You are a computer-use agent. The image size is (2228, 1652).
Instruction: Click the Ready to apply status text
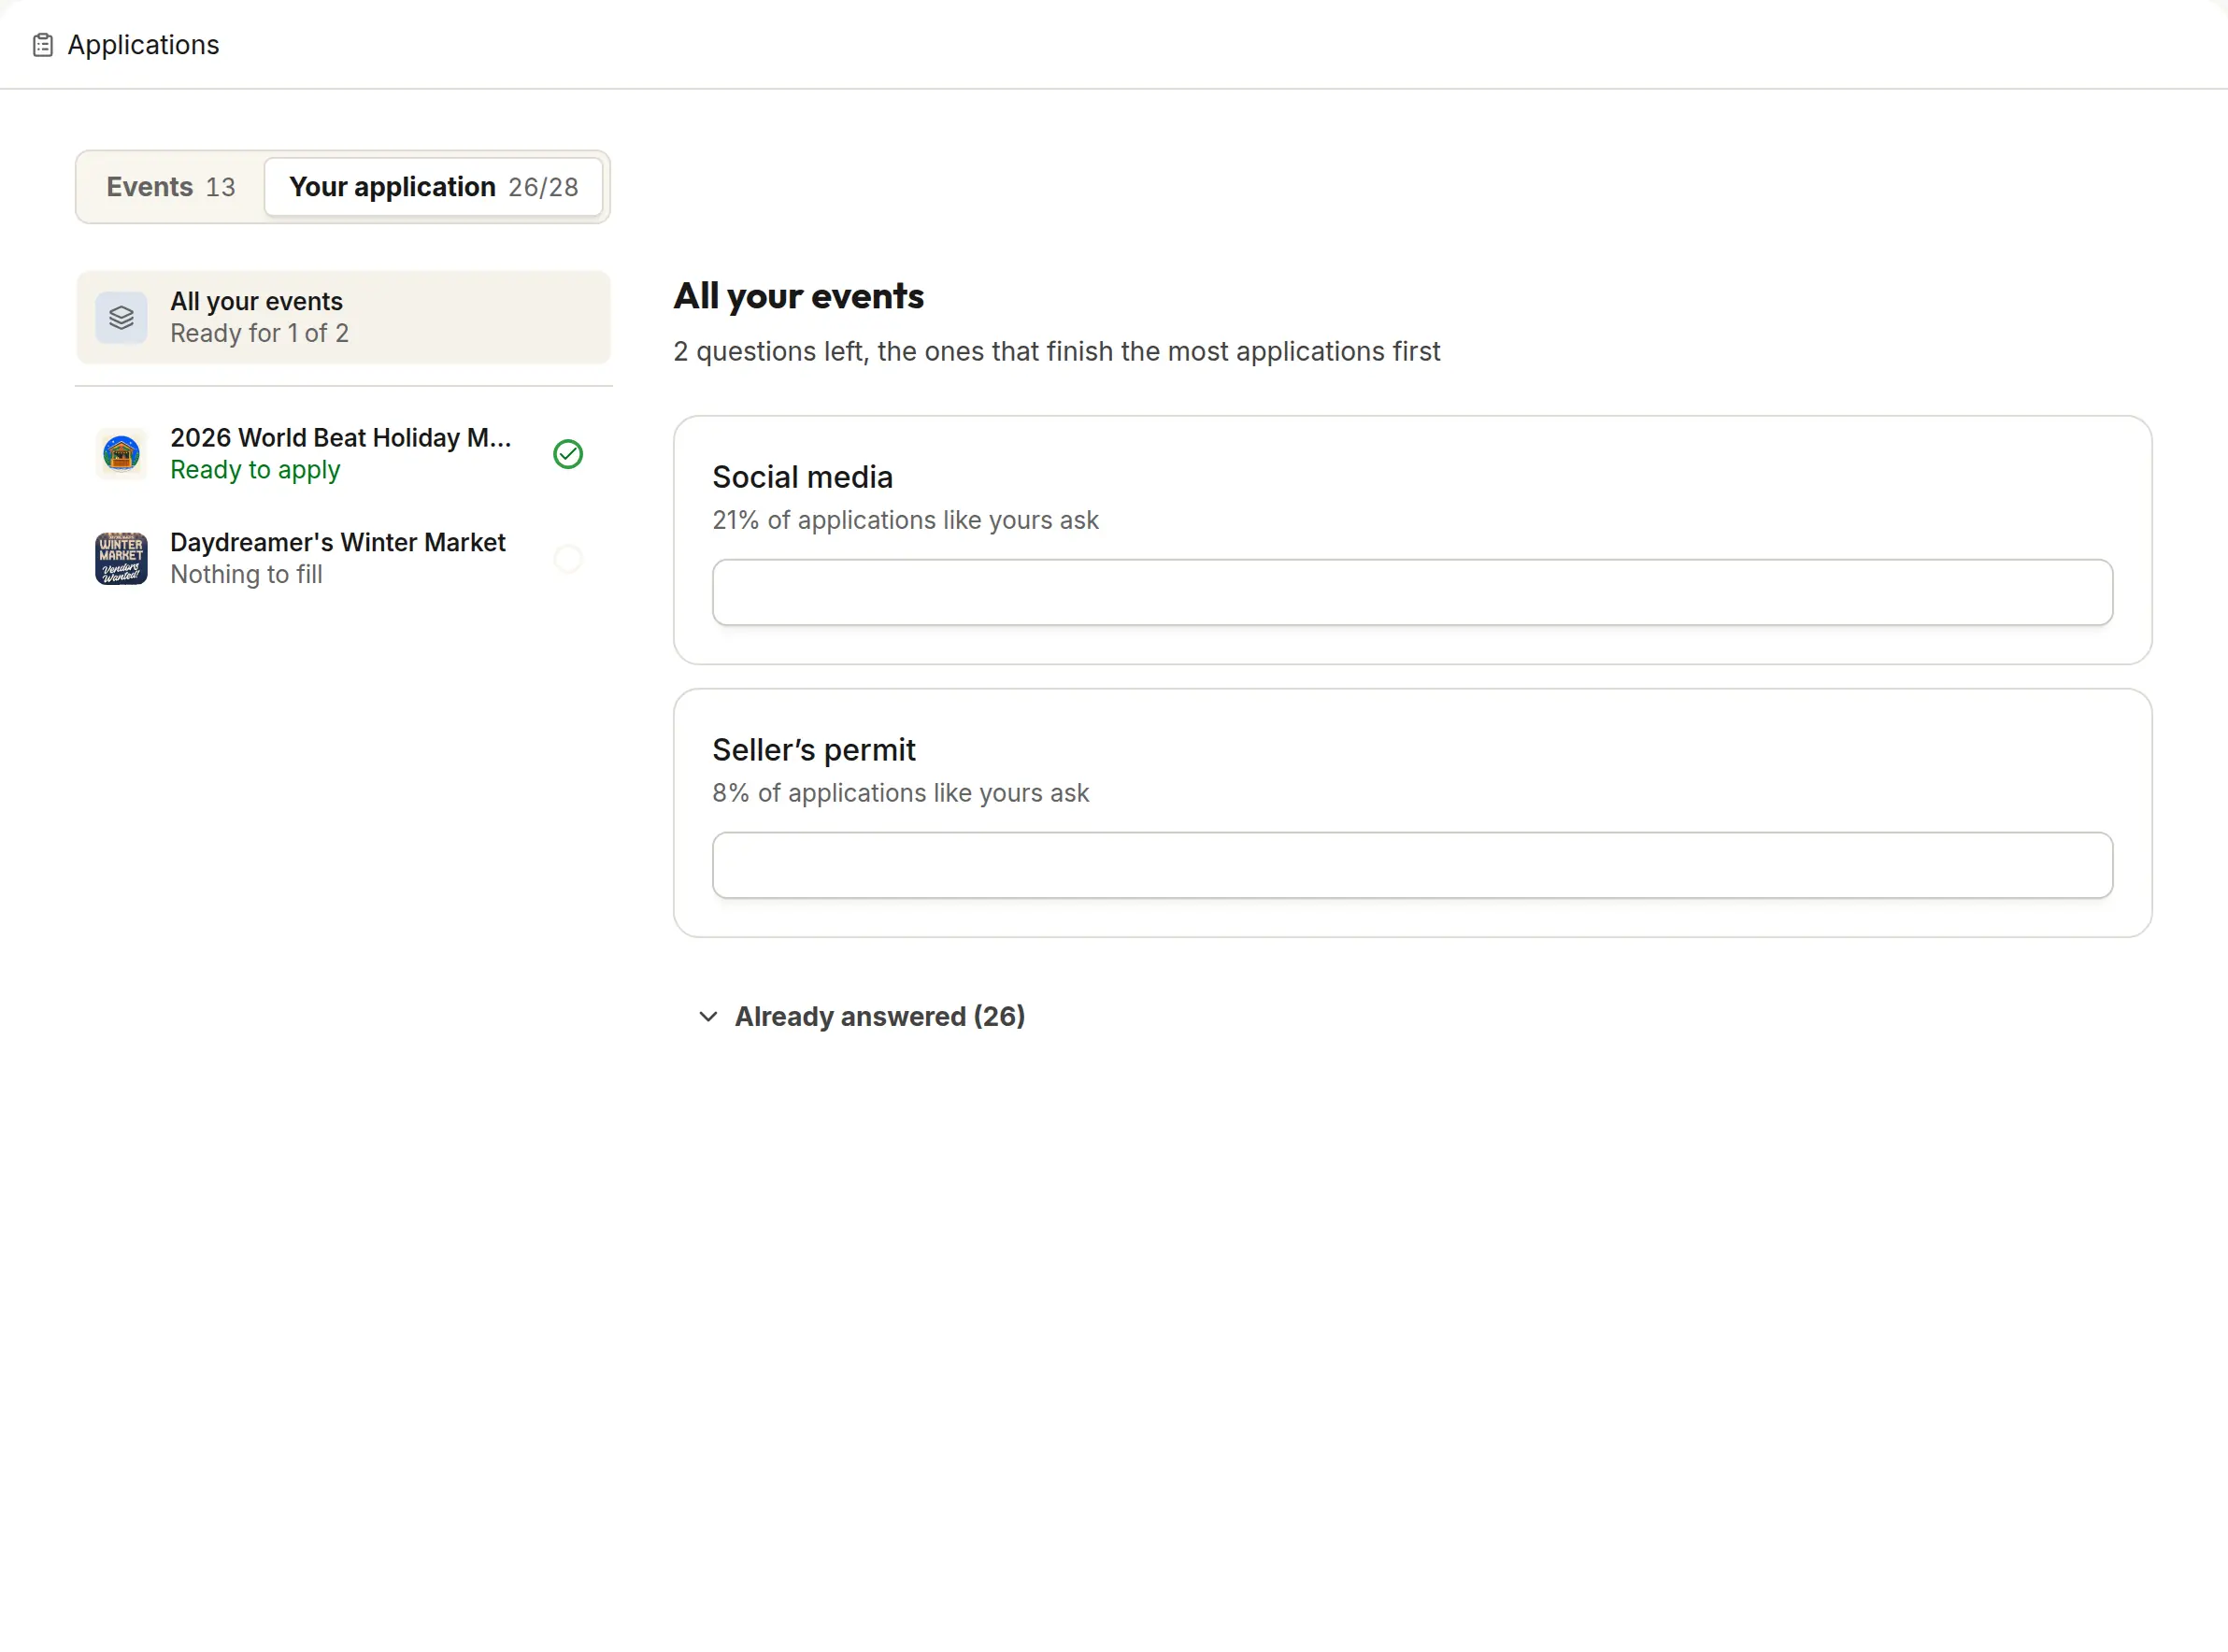click(255, 469)
